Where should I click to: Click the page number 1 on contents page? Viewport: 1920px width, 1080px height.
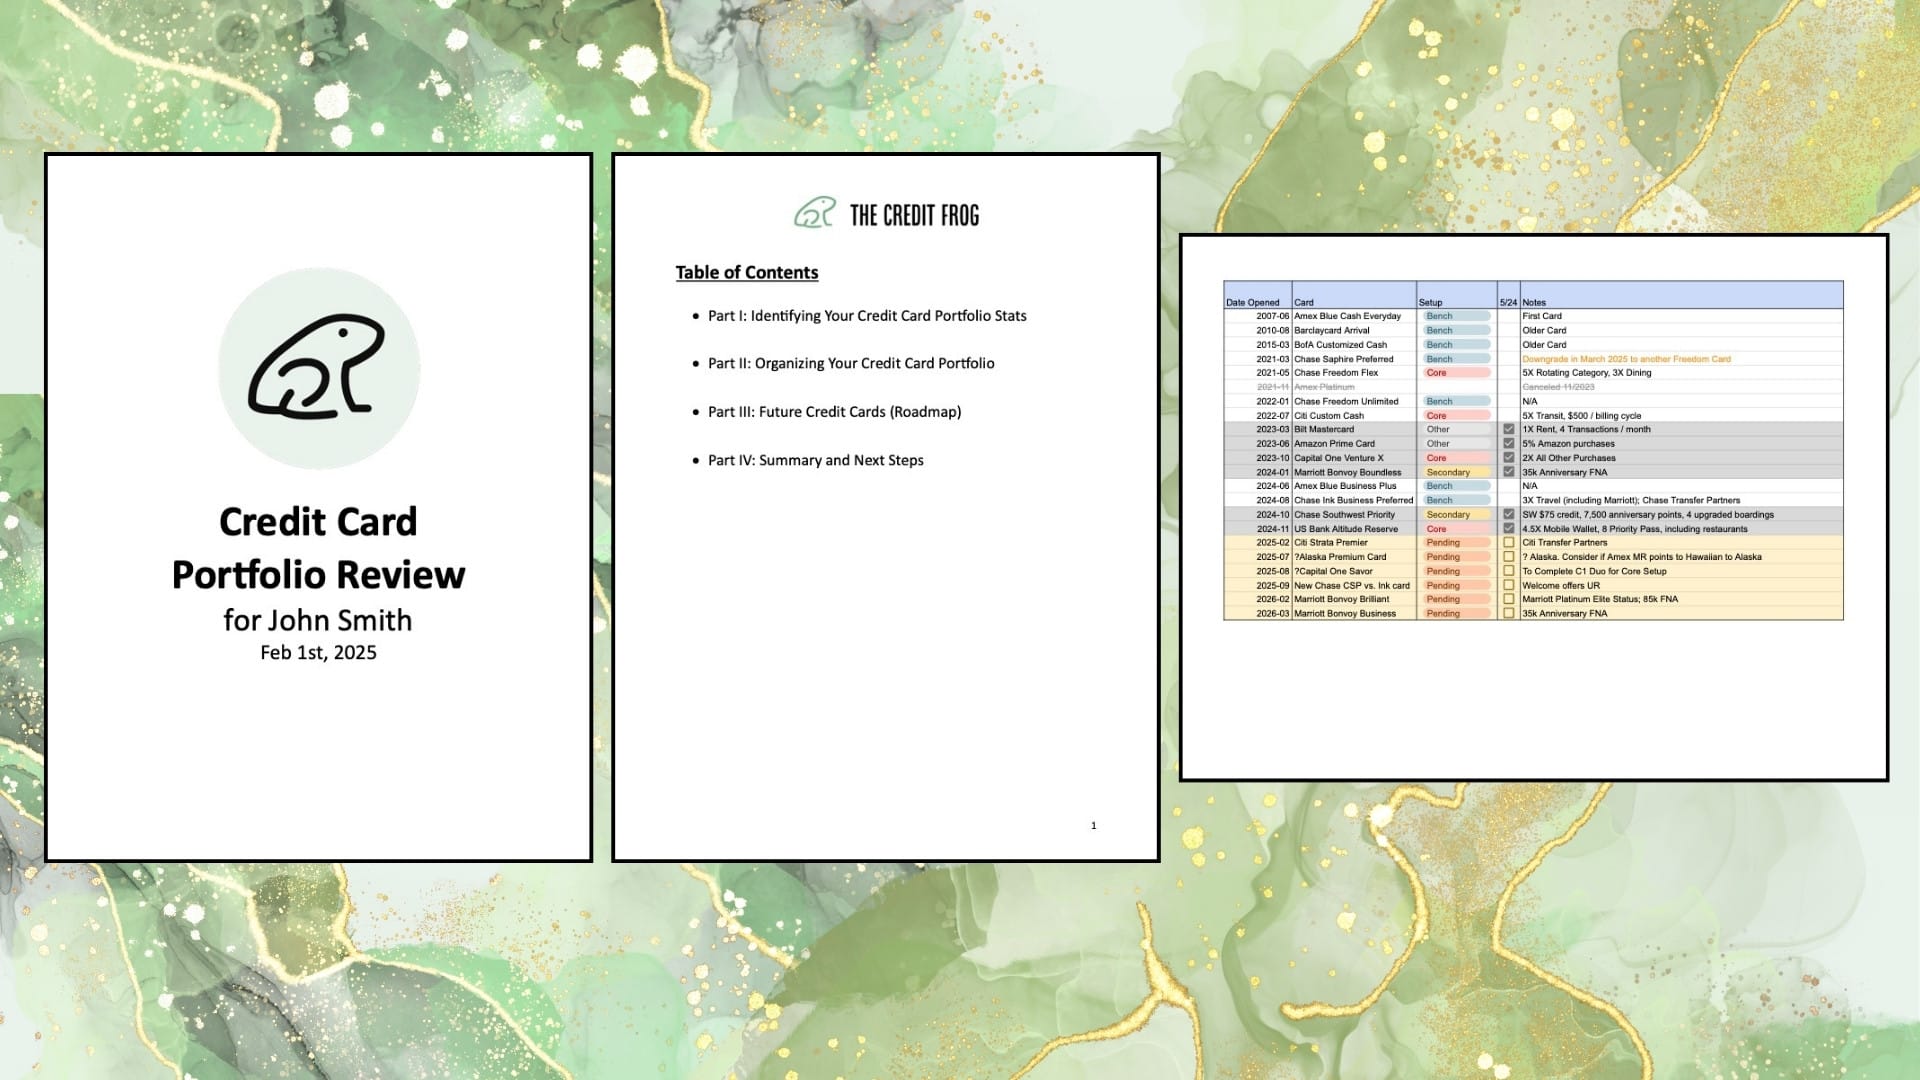pos(1093,825)
